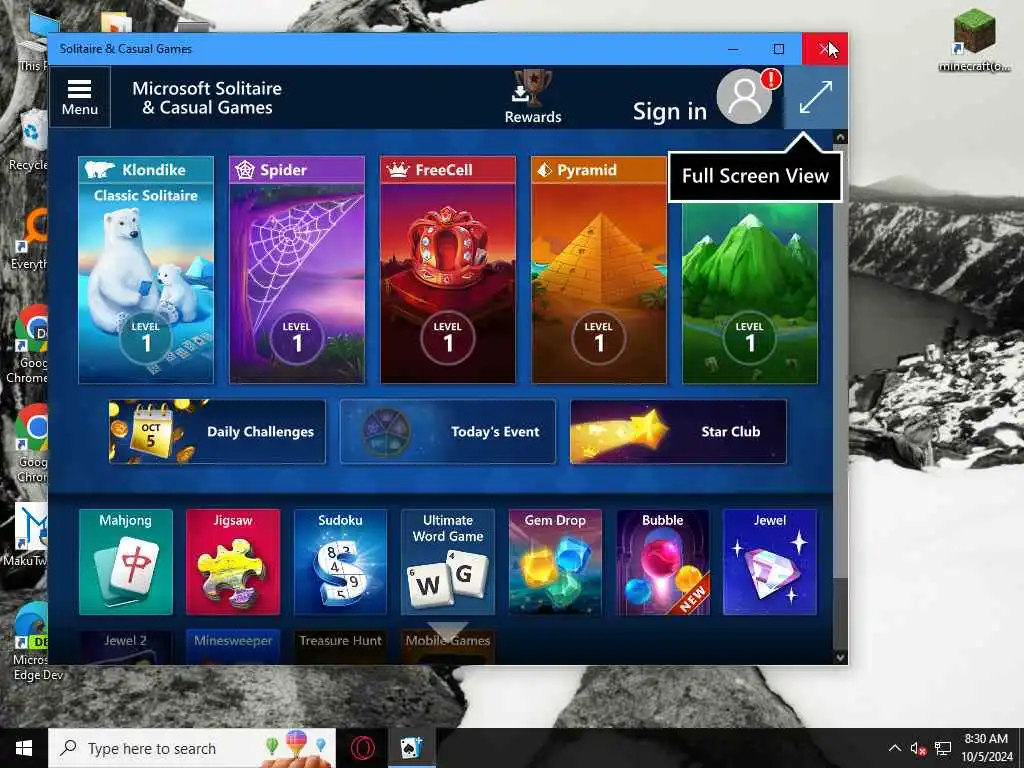Launch the Sudoku game icon
The width and height of the screenshot is (1024, 768).
tap(340, 562)
